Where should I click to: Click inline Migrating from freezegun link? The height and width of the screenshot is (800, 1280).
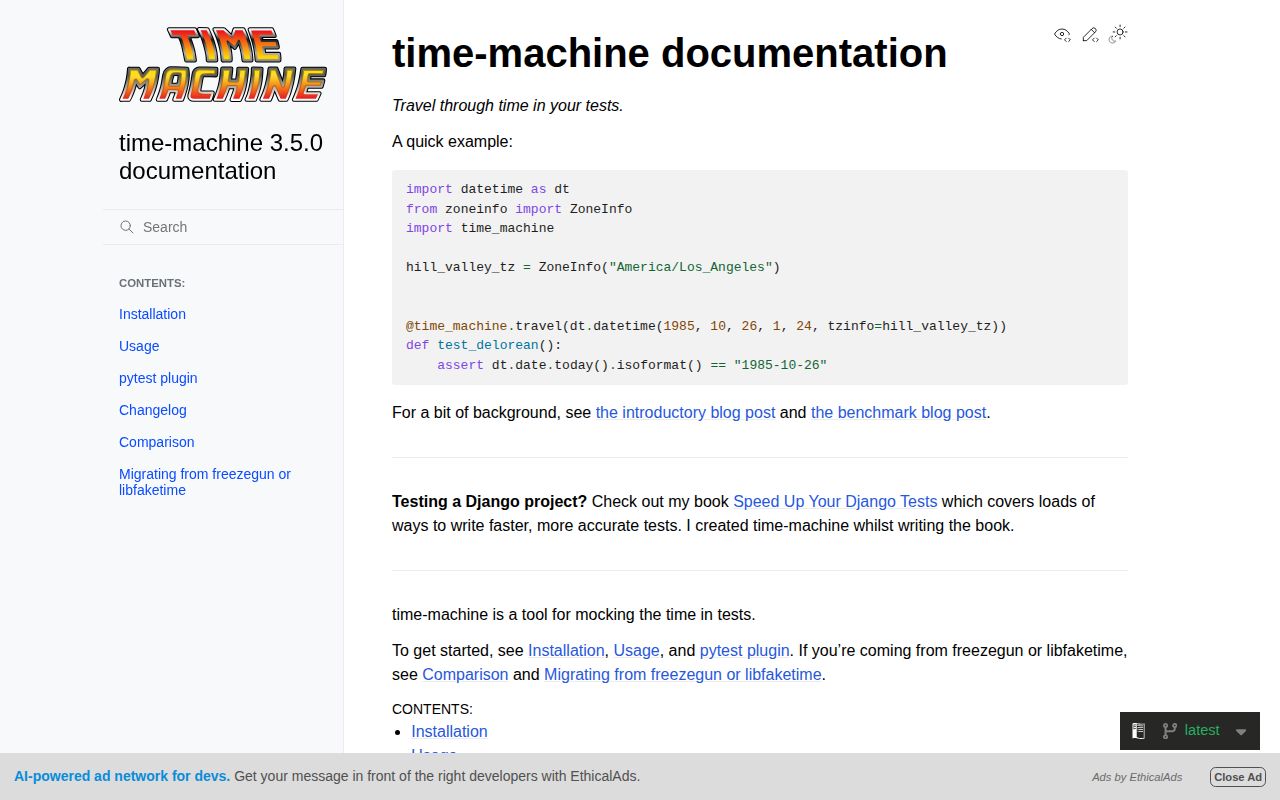[682, 674]
